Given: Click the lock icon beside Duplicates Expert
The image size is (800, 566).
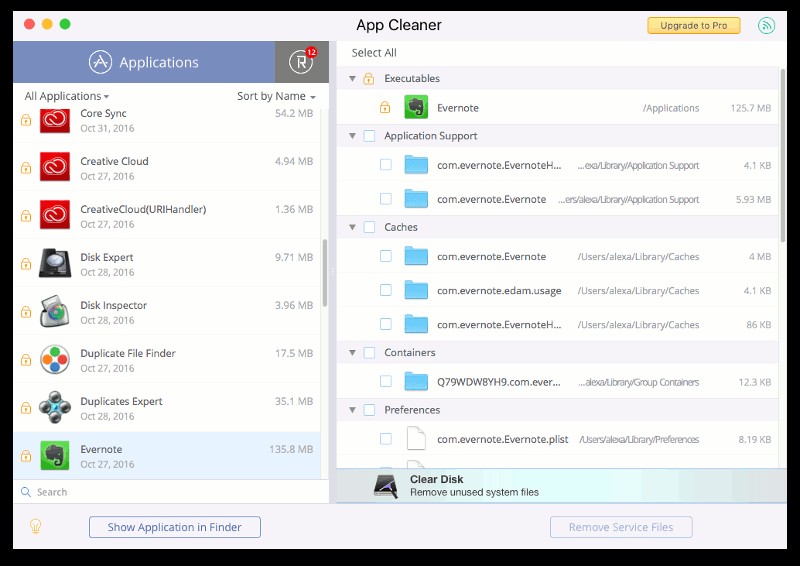Looking at the screenshot, I should pos(26,408).
